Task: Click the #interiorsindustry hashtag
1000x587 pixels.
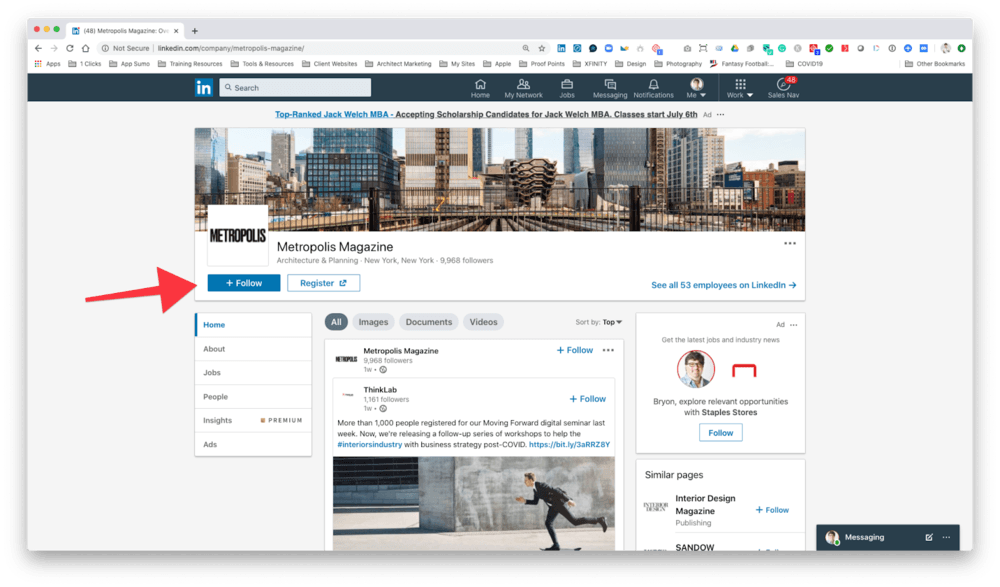Action: (x=369, y=445)
